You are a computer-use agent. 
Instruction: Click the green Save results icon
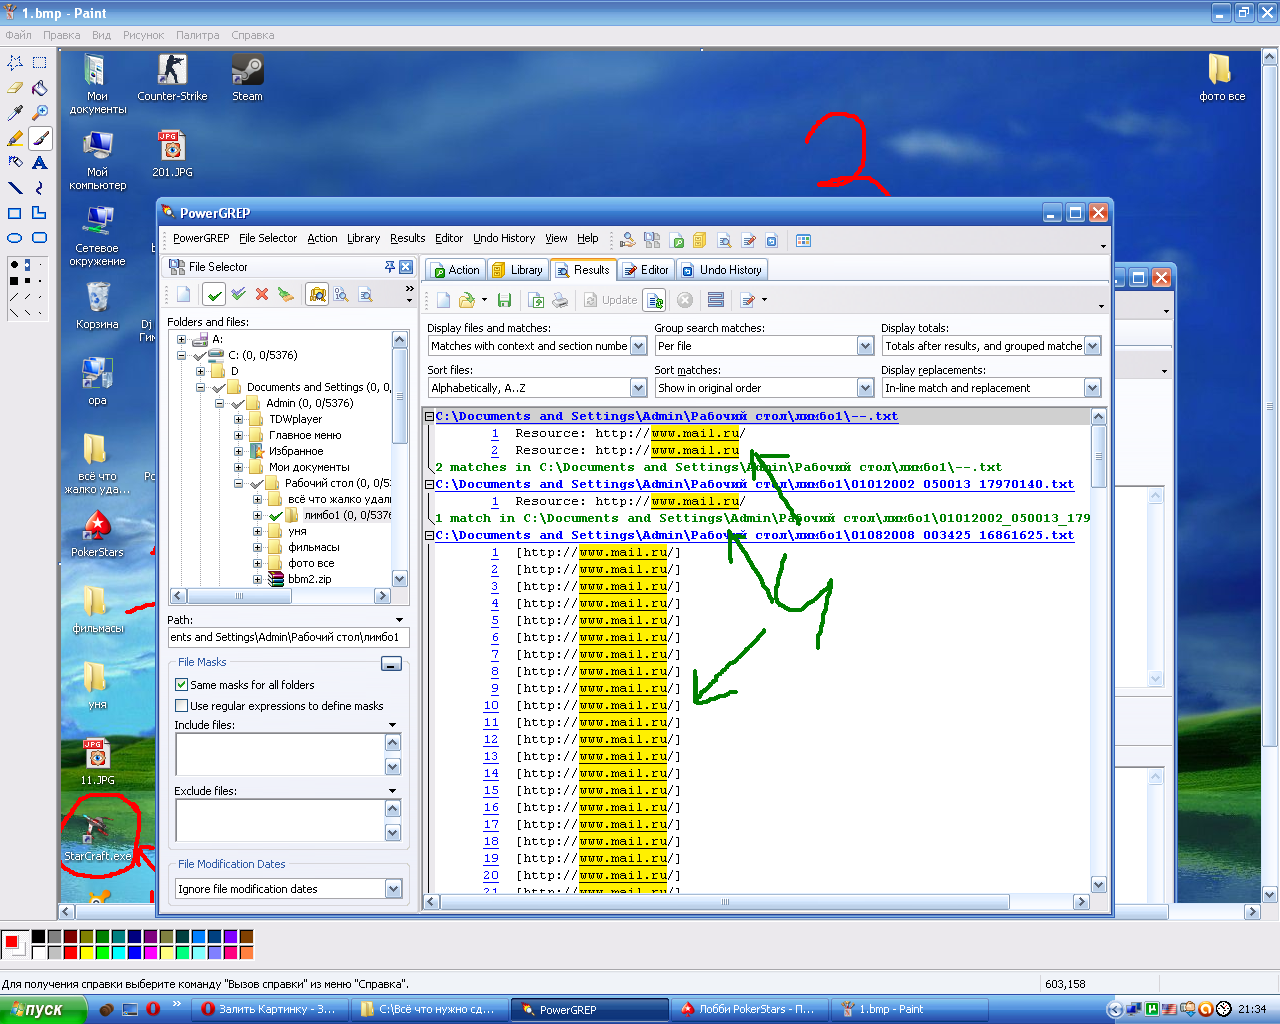click(x=504, y=300)
